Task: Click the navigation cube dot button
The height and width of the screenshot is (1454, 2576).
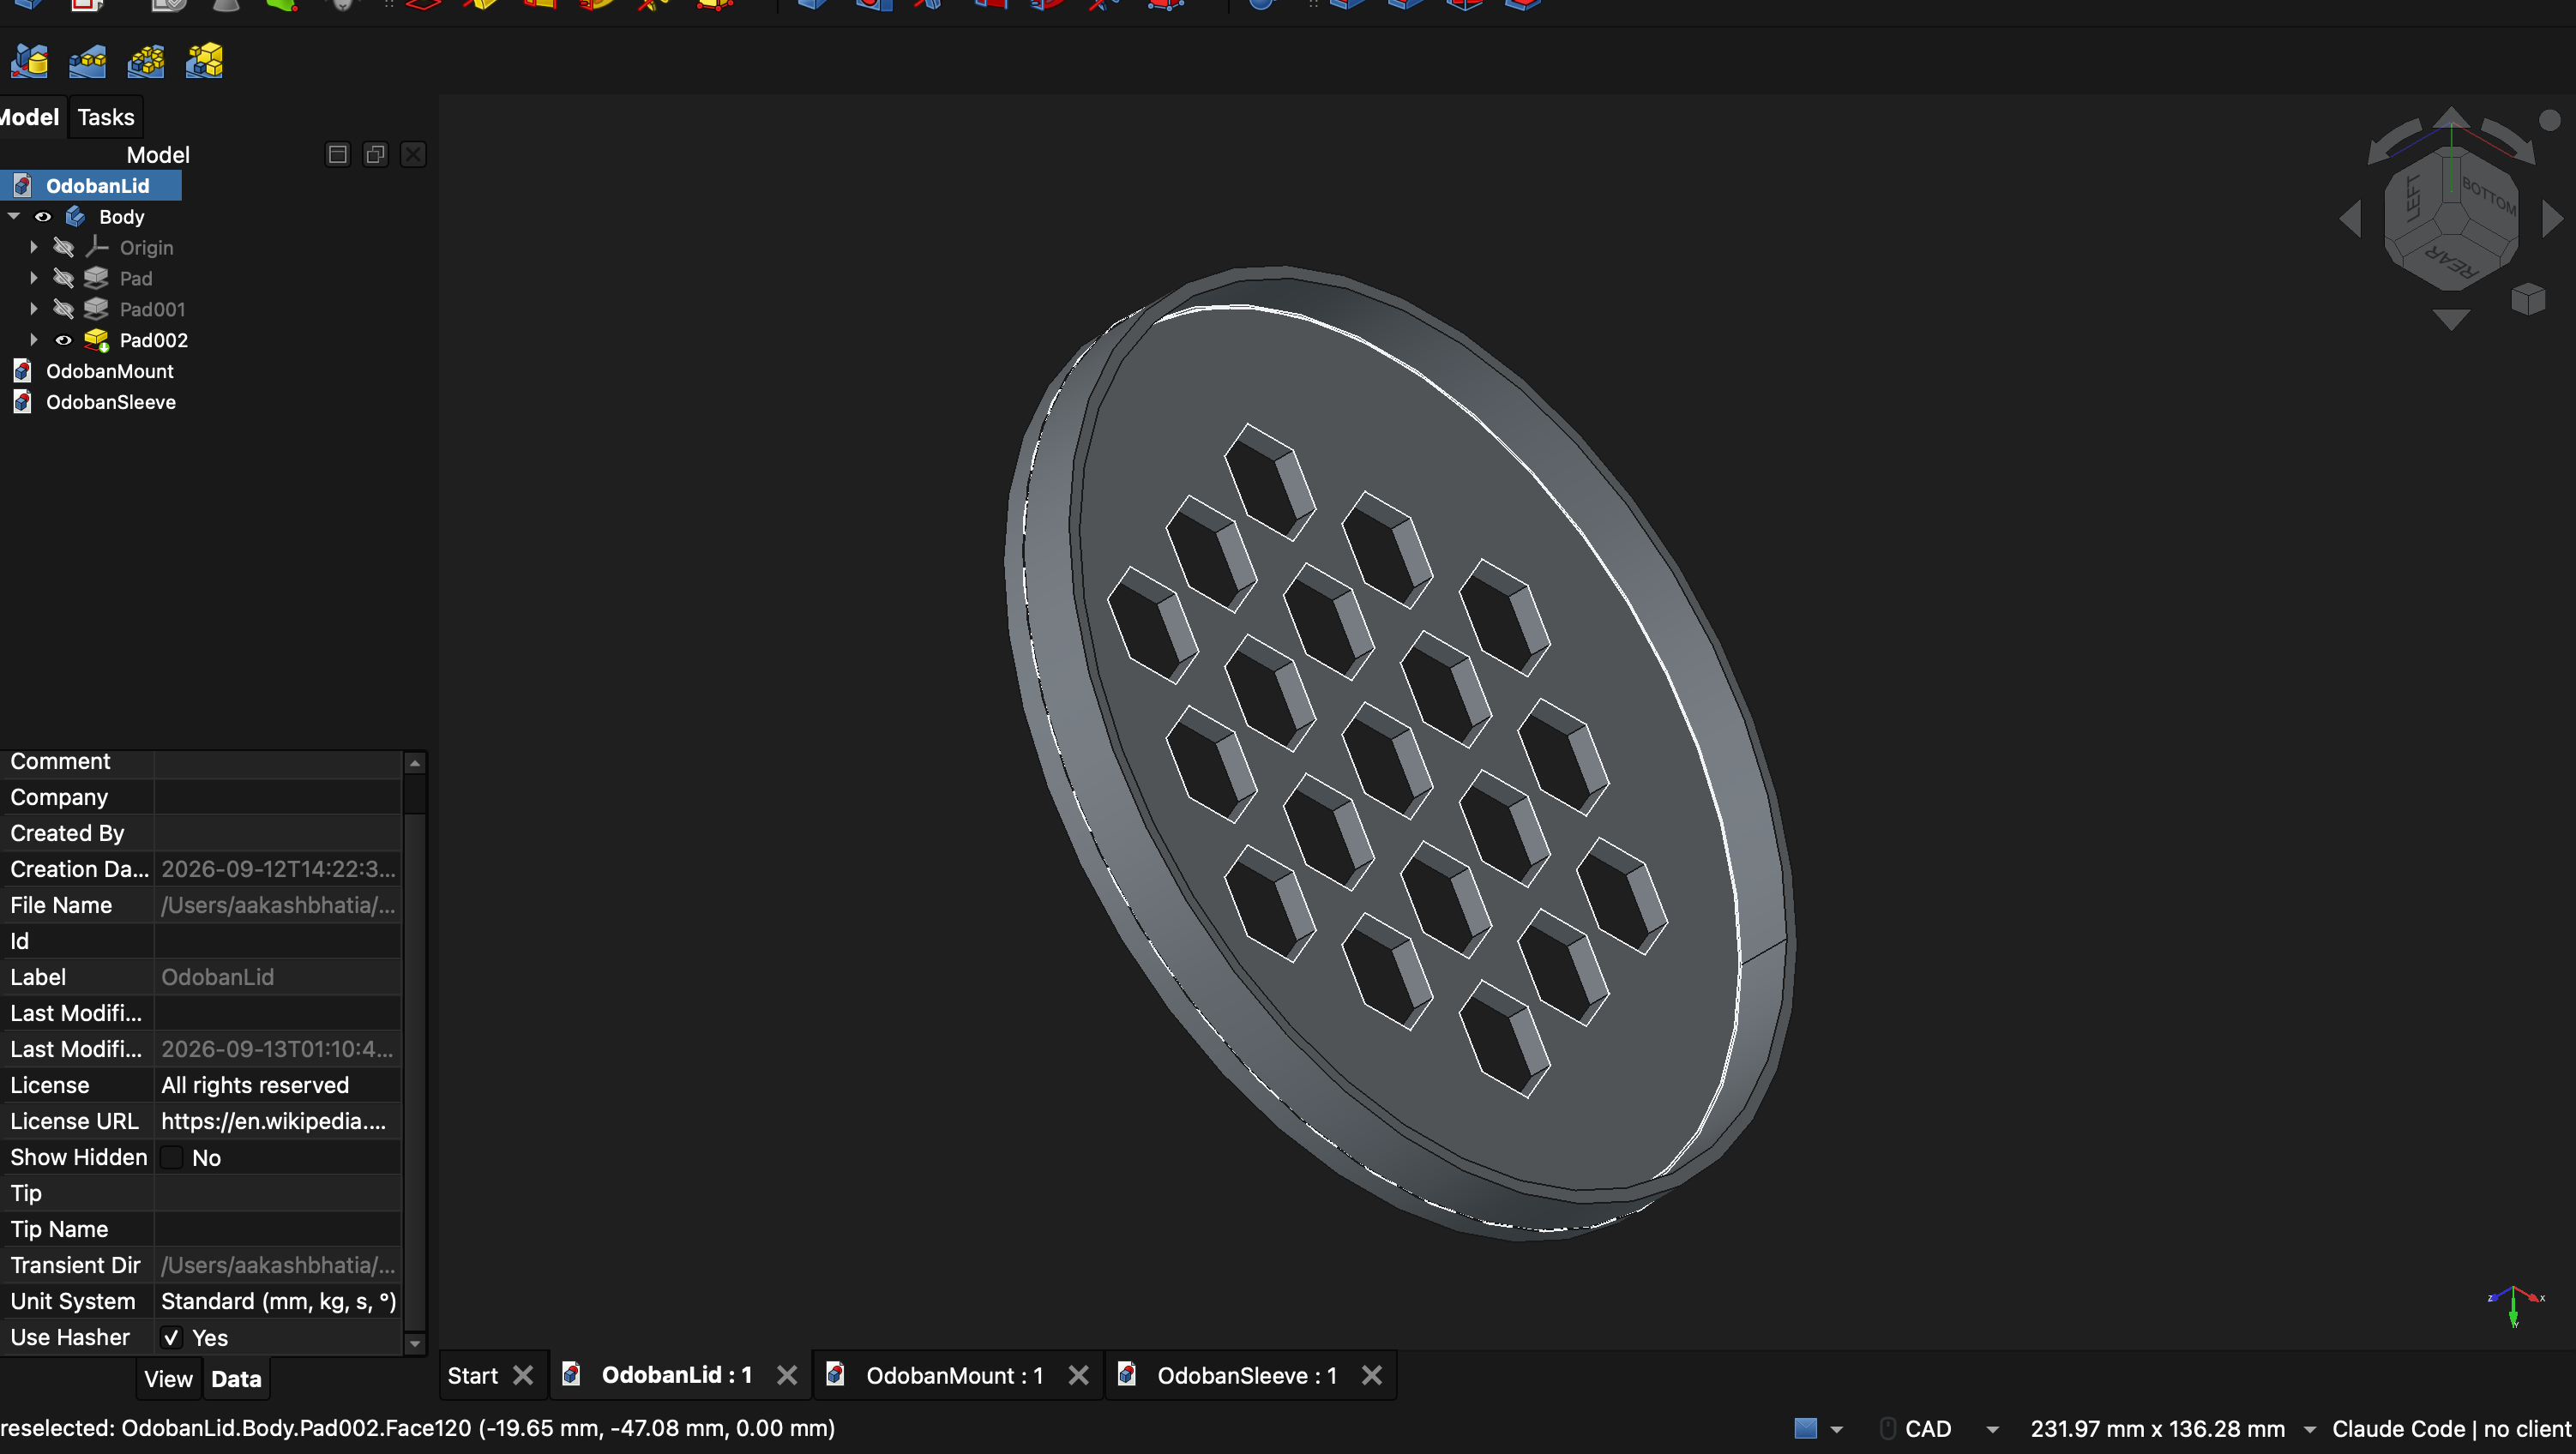Action: [x=2549, y=120]
